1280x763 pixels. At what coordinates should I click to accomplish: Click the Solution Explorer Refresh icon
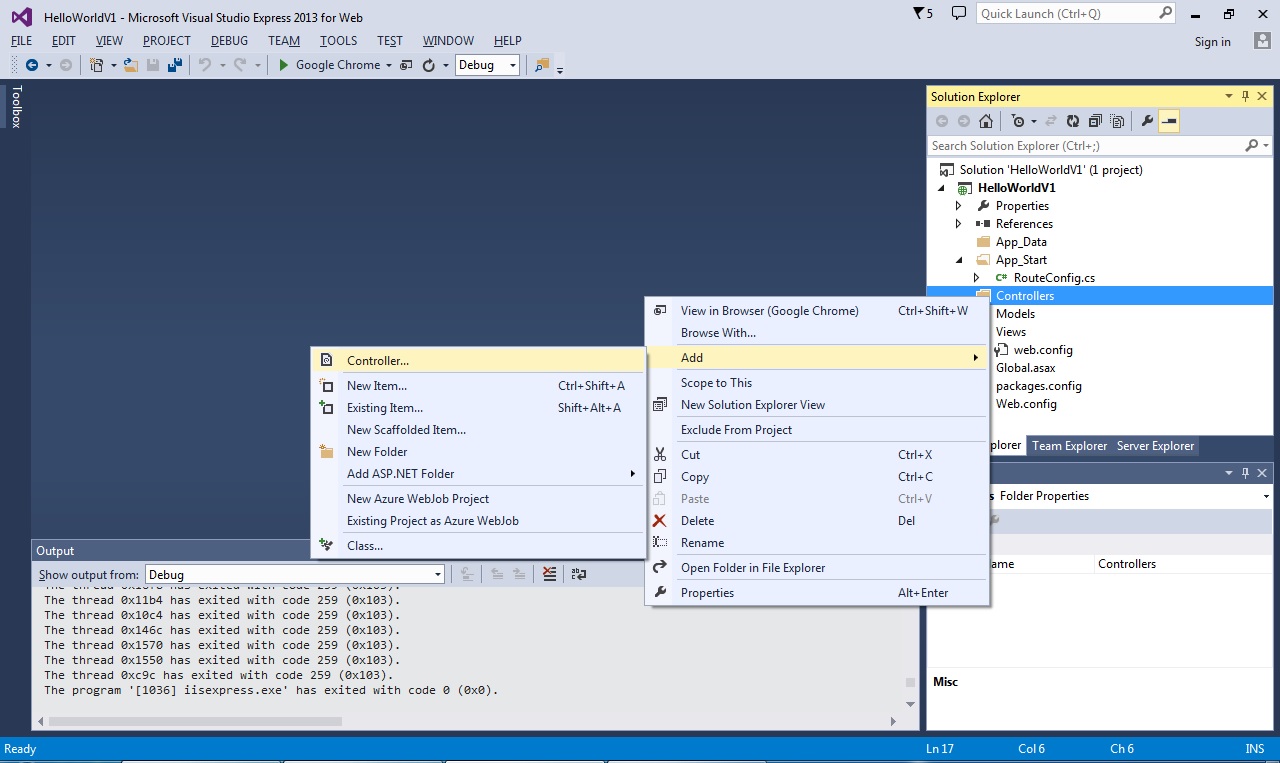tap(1072, 121)
